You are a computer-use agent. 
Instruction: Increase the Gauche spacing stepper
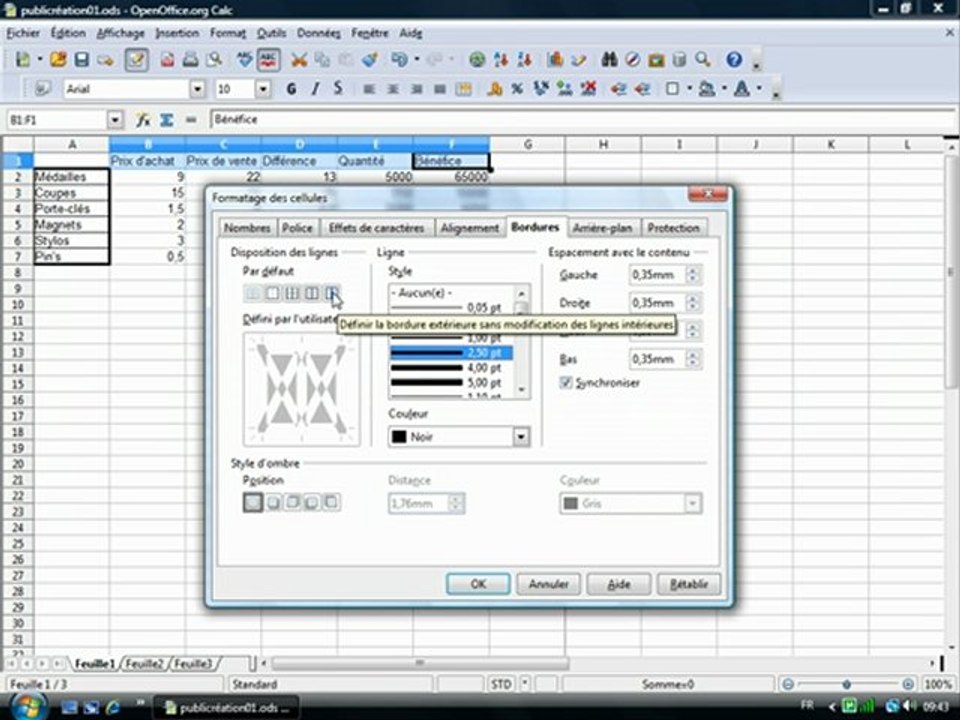pos(694,270)
